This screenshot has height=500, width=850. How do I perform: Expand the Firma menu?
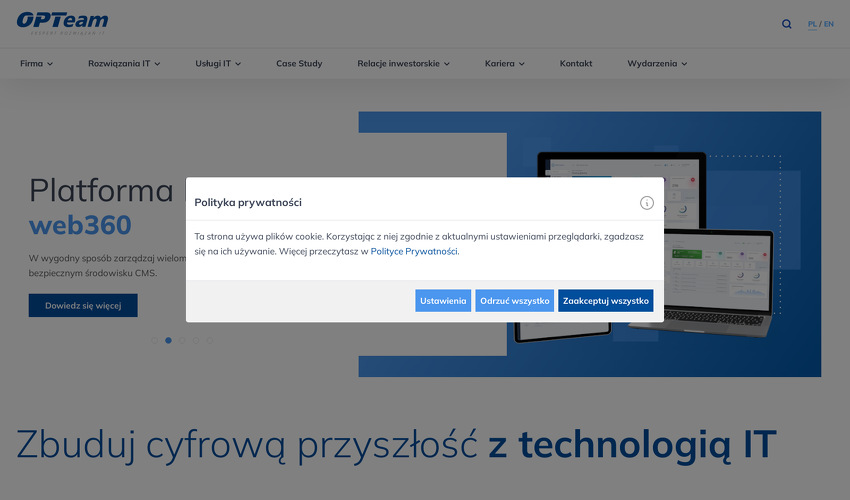[x=36, y=63]
